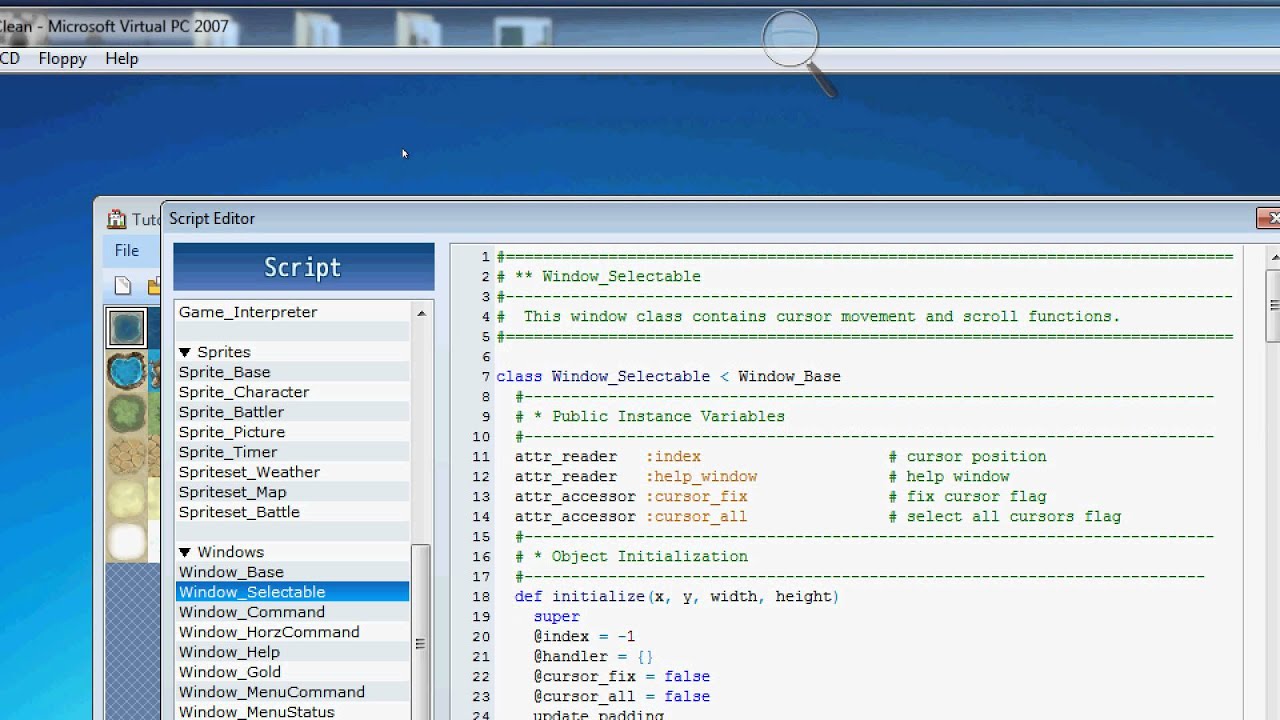This screenshot has width=1280, height=720.
Task: Click the RPG Maker title bar icon
Action: pos(117,219)
